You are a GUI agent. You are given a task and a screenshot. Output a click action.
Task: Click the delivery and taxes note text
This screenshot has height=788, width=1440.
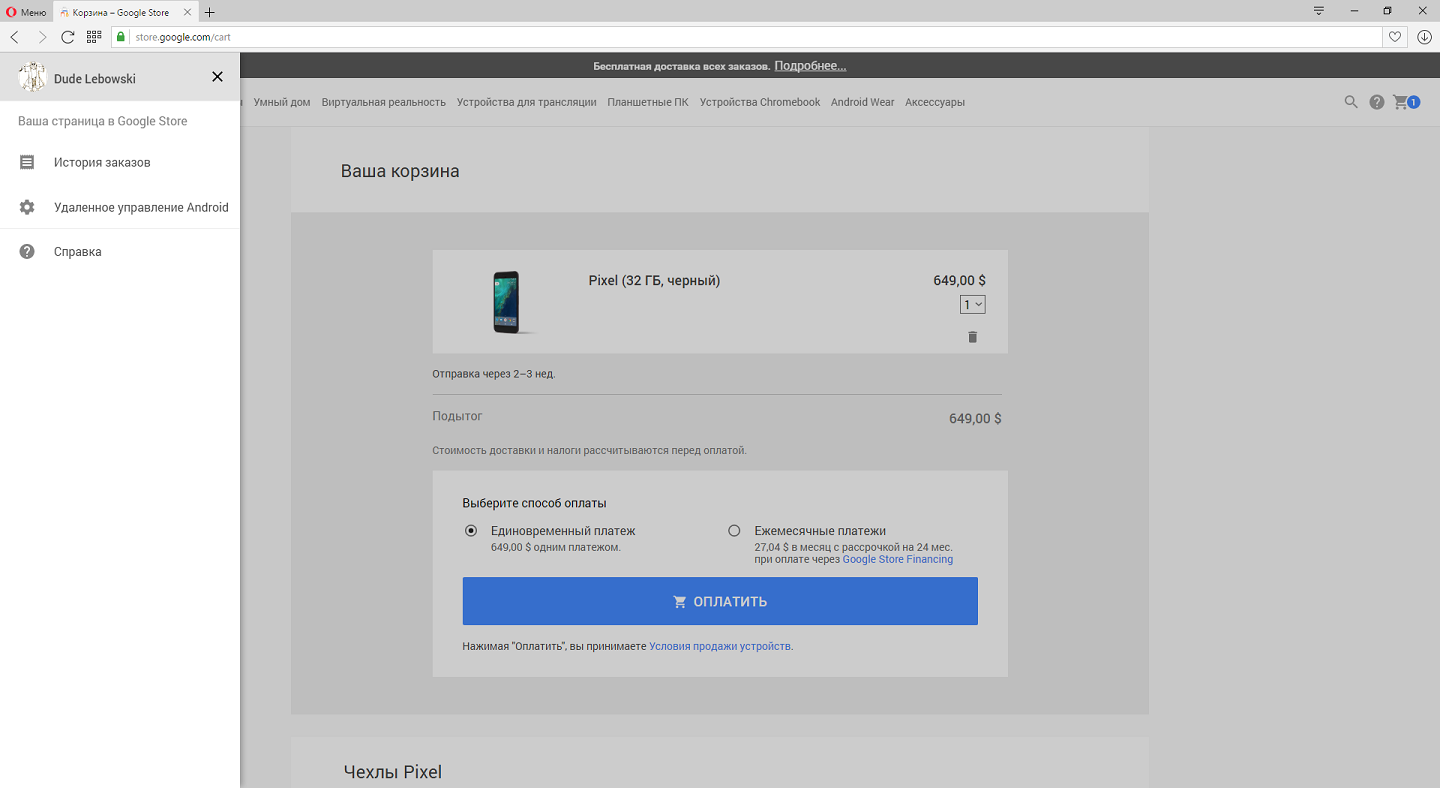point(589,450)
